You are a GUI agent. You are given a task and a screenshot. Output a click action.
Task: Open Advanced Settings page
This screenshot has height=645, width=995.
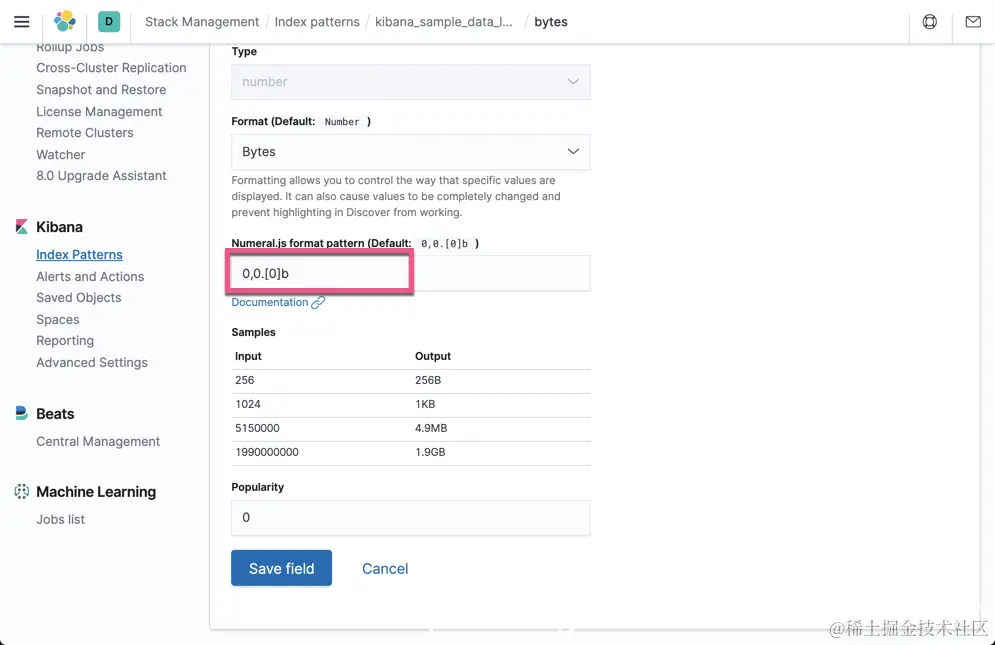[91, 362]
